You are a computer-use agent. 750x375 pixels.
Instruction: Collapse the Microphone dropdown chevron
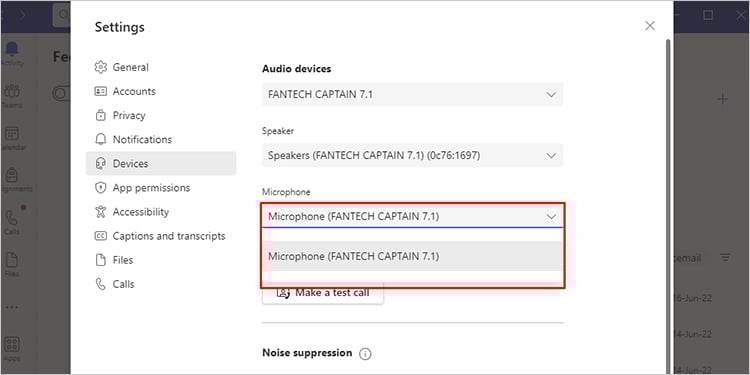tap(551, 217)
